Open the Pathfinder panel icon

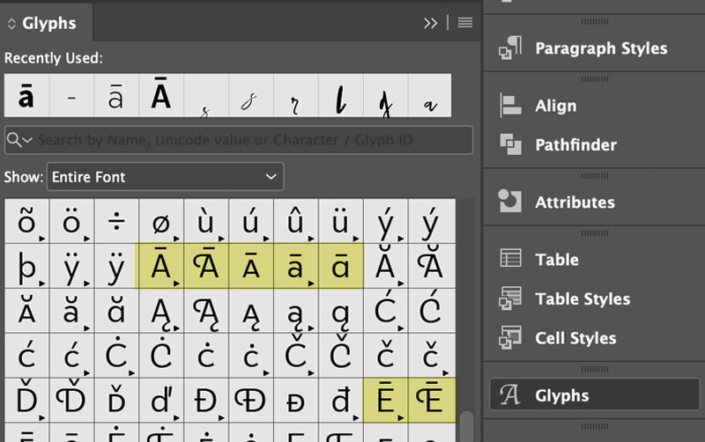click(511, 145)
